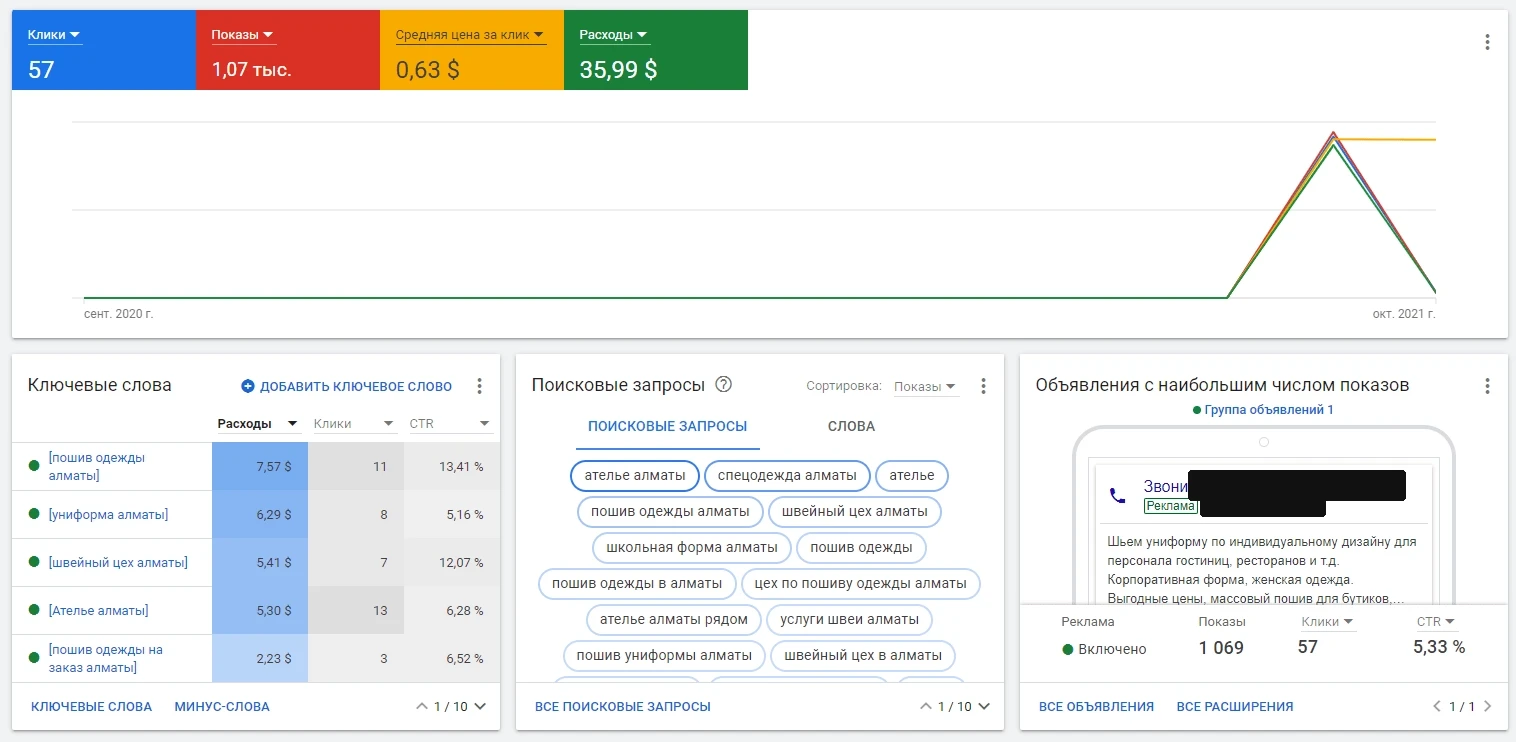Image resolution: width=1516 pixels, height=742 pixels.
Task: Open the chart's three-dot options menu
Action: tap(1487, 42)
